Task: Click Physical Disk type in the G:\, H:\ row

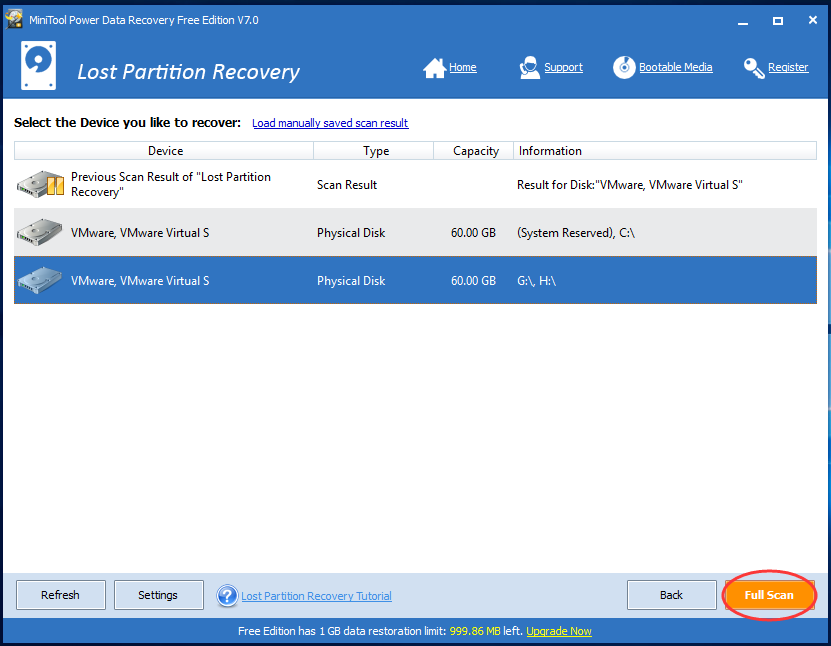Action: tap(351, 281)
